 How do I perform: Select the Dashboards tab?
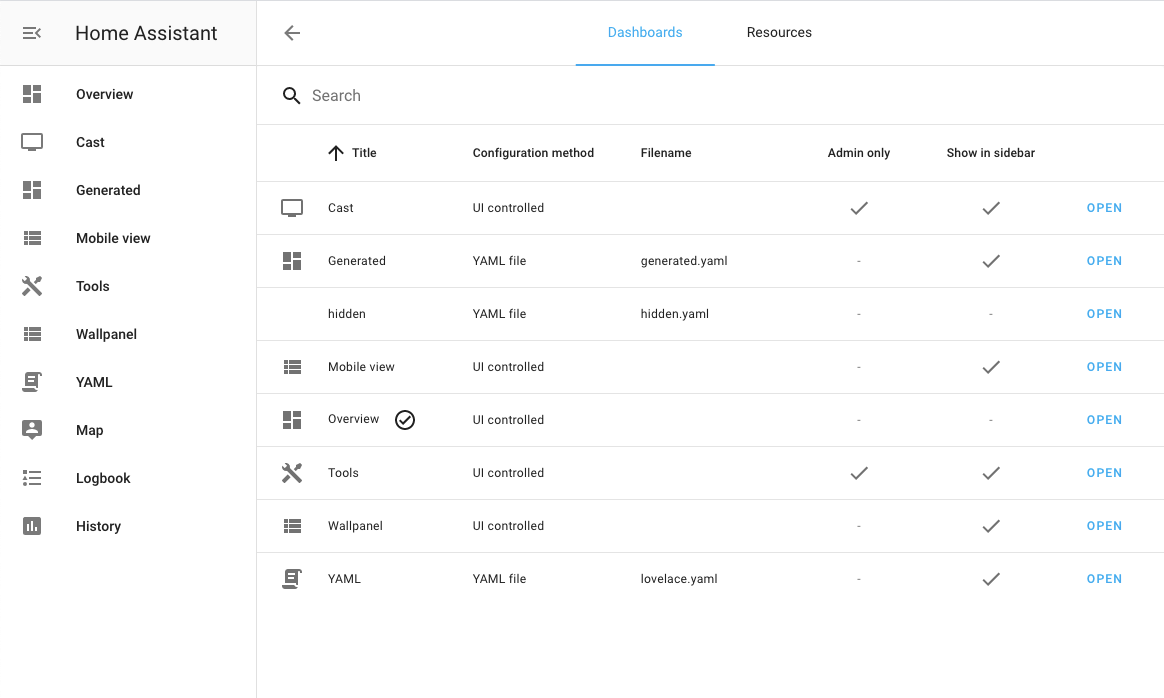[645, 32]
